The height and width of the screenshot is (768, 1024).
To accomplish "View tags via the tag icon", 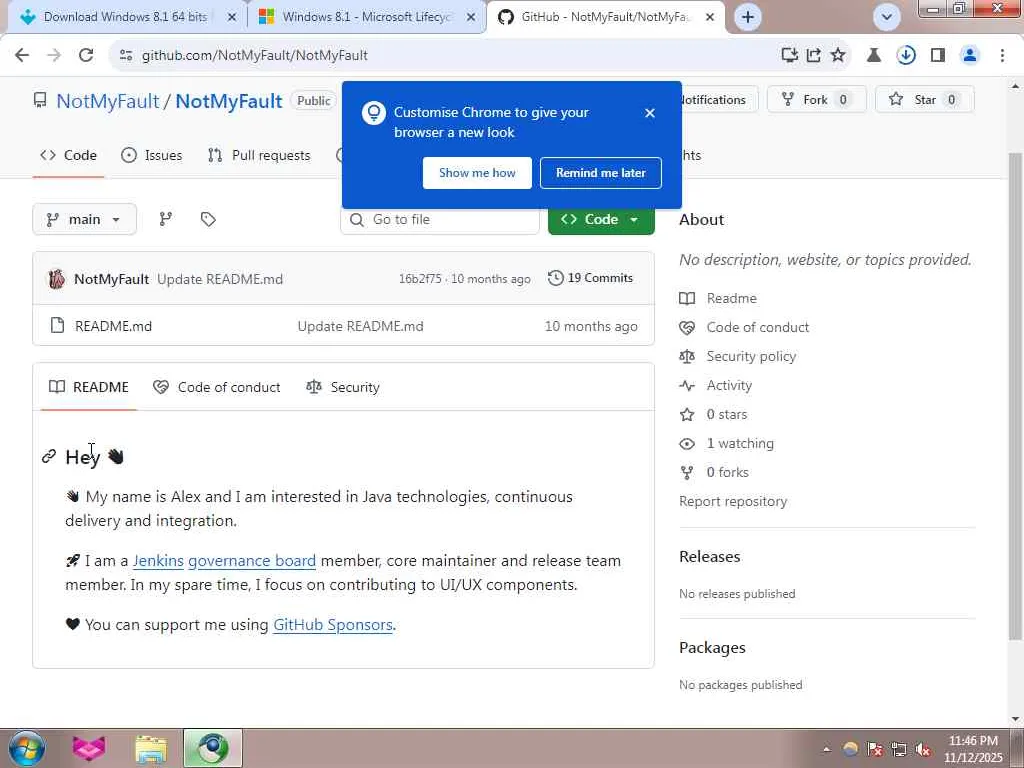I will (x=208, y=219).
